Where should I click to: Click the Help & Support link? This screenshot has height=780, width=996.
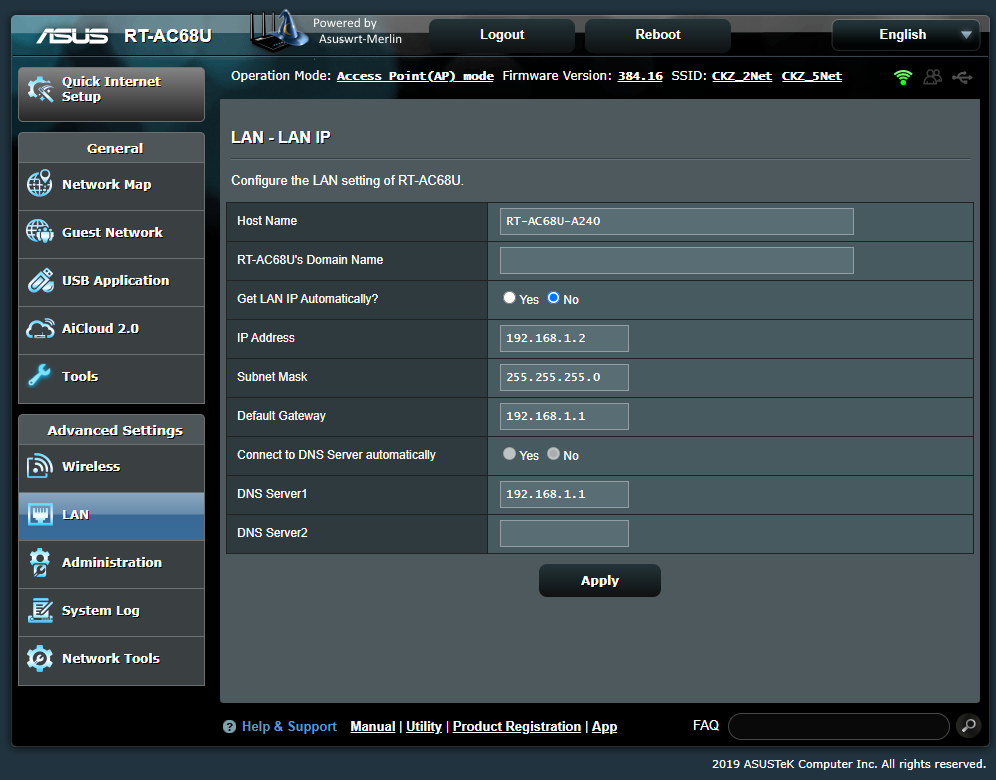(x=289, y=727)
